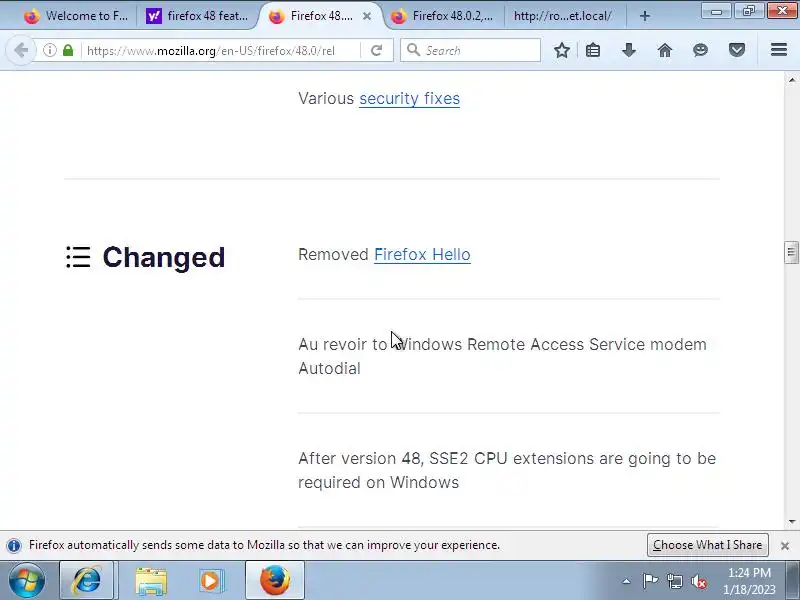800x600 pixels.
Task: Click the scrollbar up arrow
Action: (791, 80)
